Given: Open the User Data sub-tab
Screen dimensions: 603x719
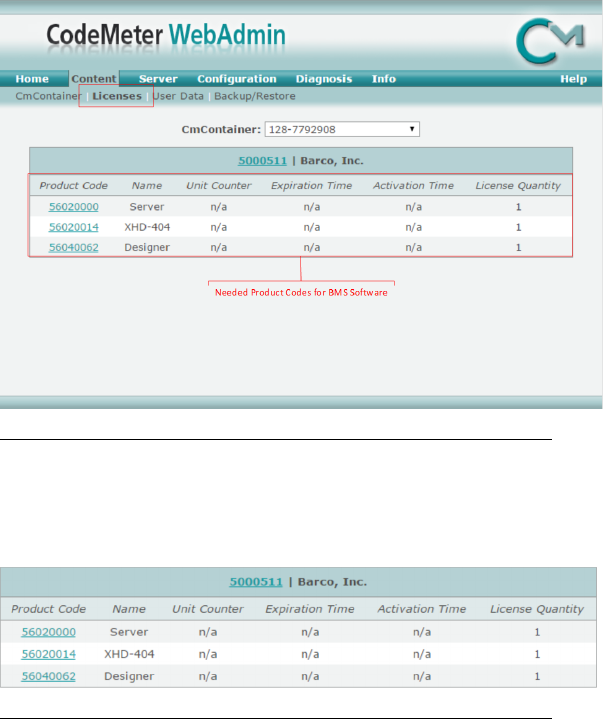Looking at the screenshot, I should (x=178, y=96).
